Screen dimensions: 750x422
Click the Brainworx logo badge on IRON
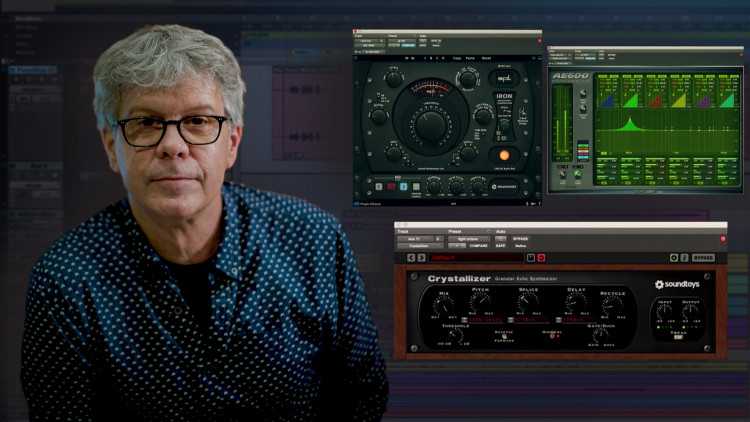505,187
